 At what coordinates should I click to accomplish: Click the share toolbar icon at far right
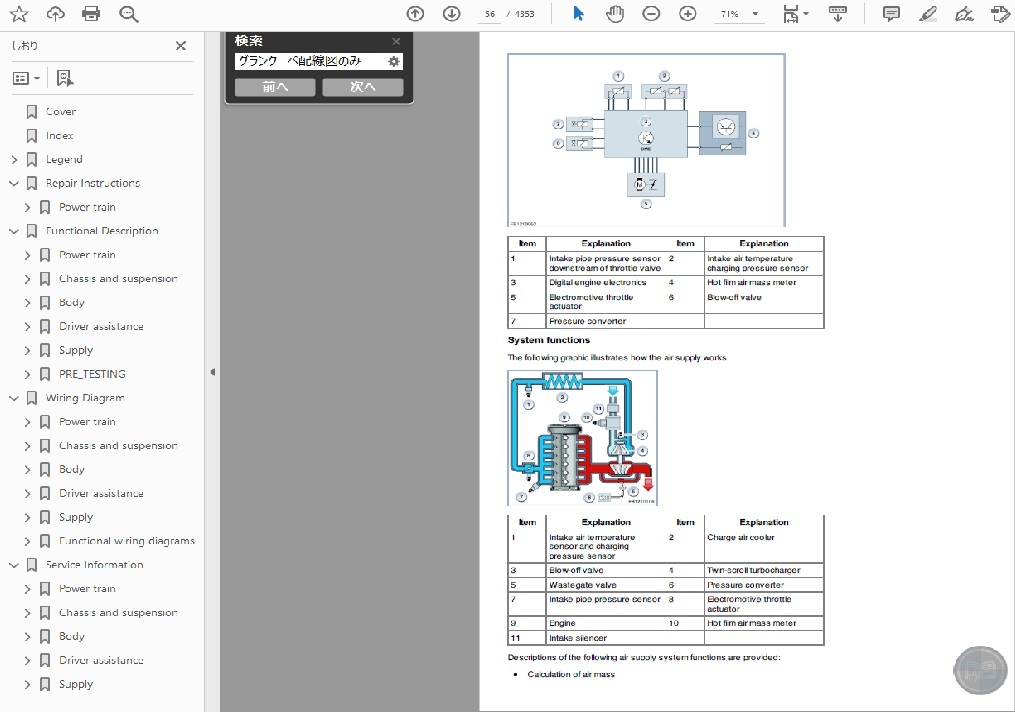coord(1001,14)
